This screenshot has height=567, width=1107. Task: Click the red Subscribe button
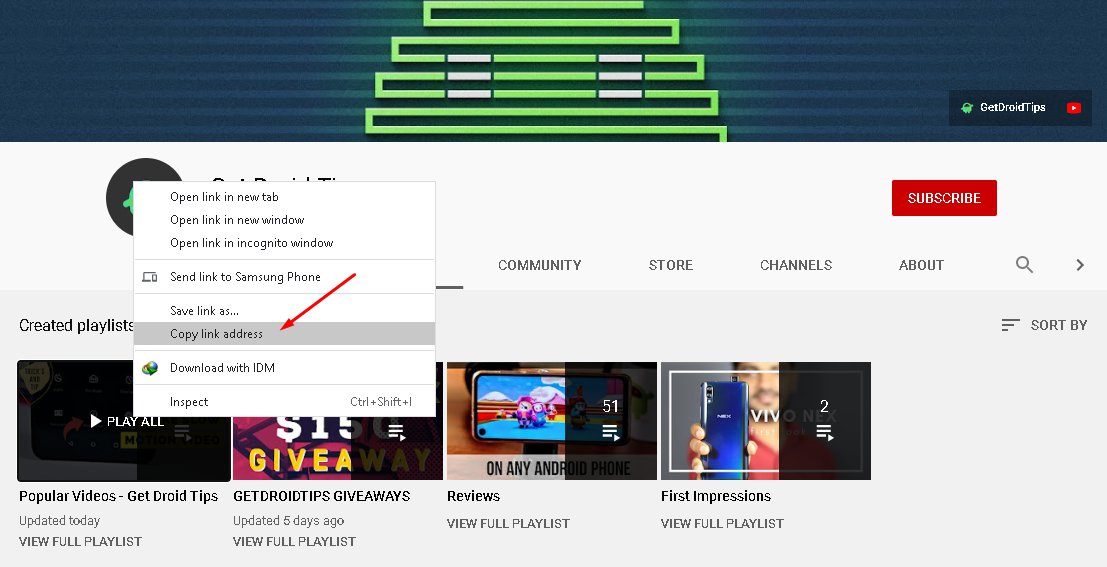coord(944,198)
